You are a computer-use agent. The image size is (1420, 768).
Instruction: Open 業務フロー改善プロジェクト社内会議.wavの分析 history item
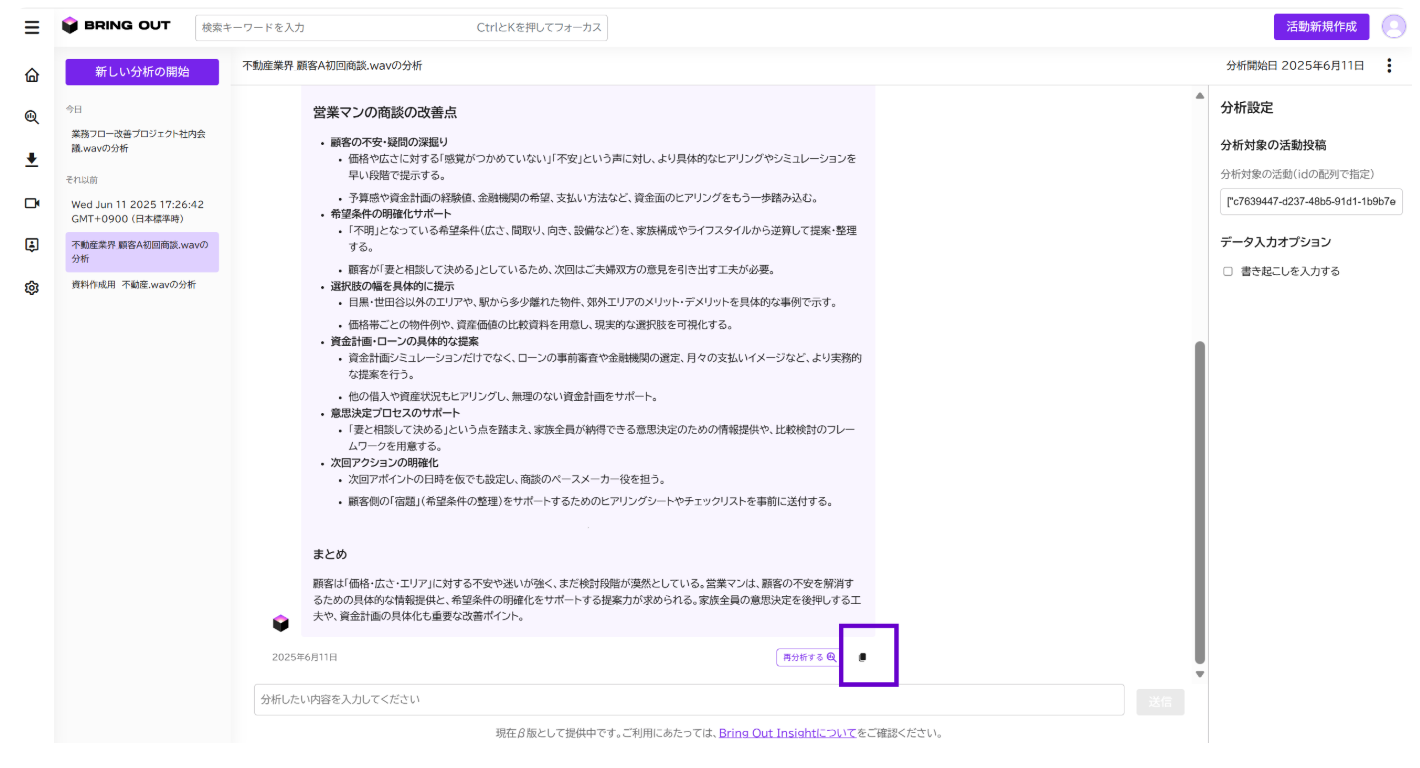(142, 141)
